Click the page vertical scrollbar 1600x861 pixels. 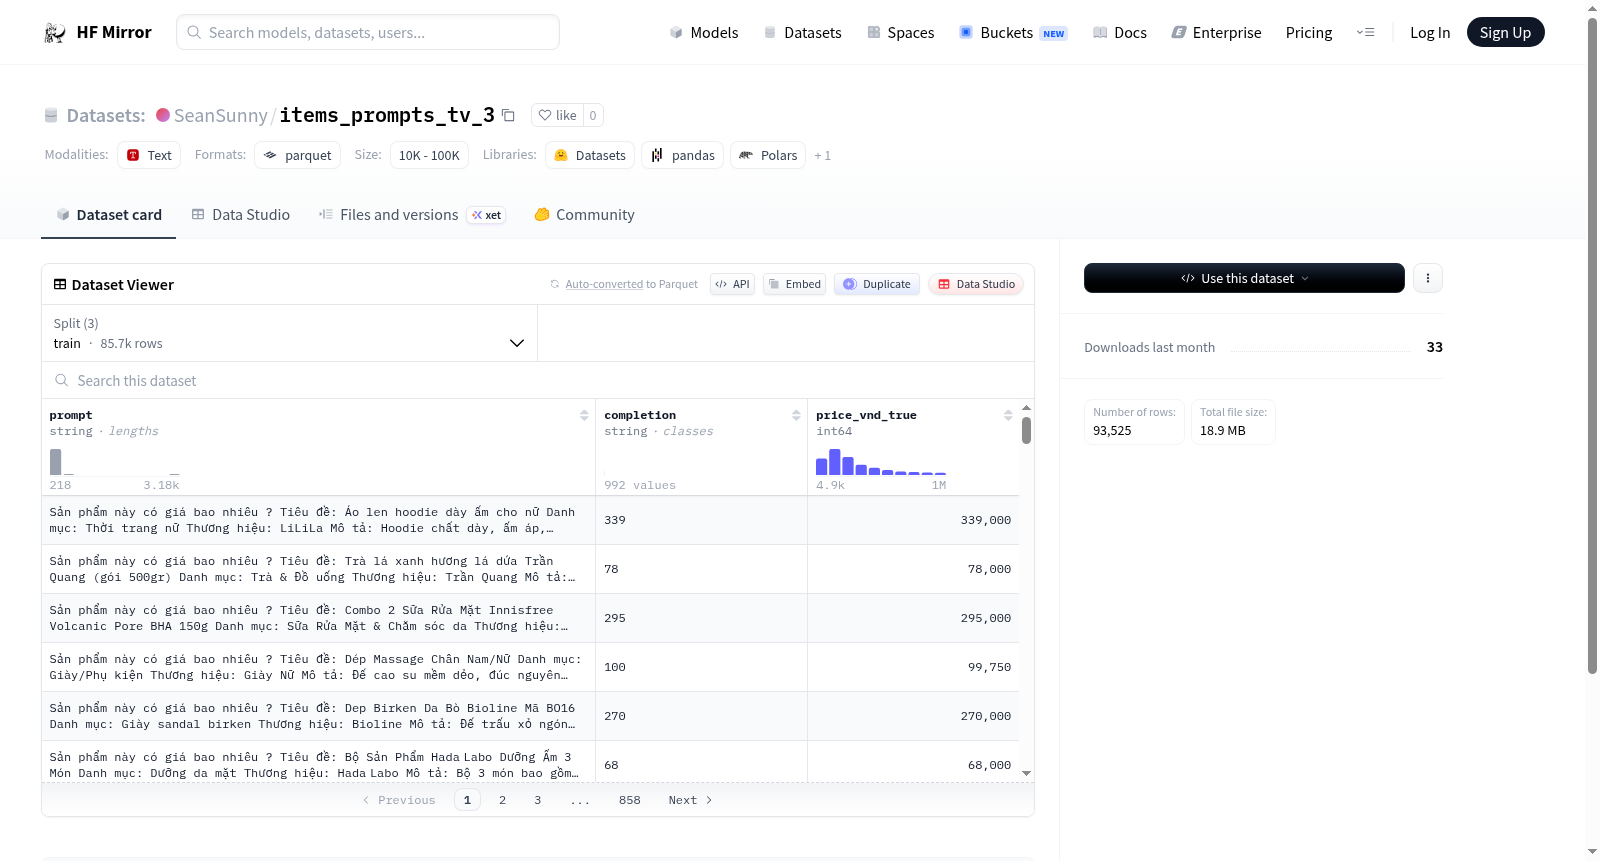click(x=1592, y=346)
